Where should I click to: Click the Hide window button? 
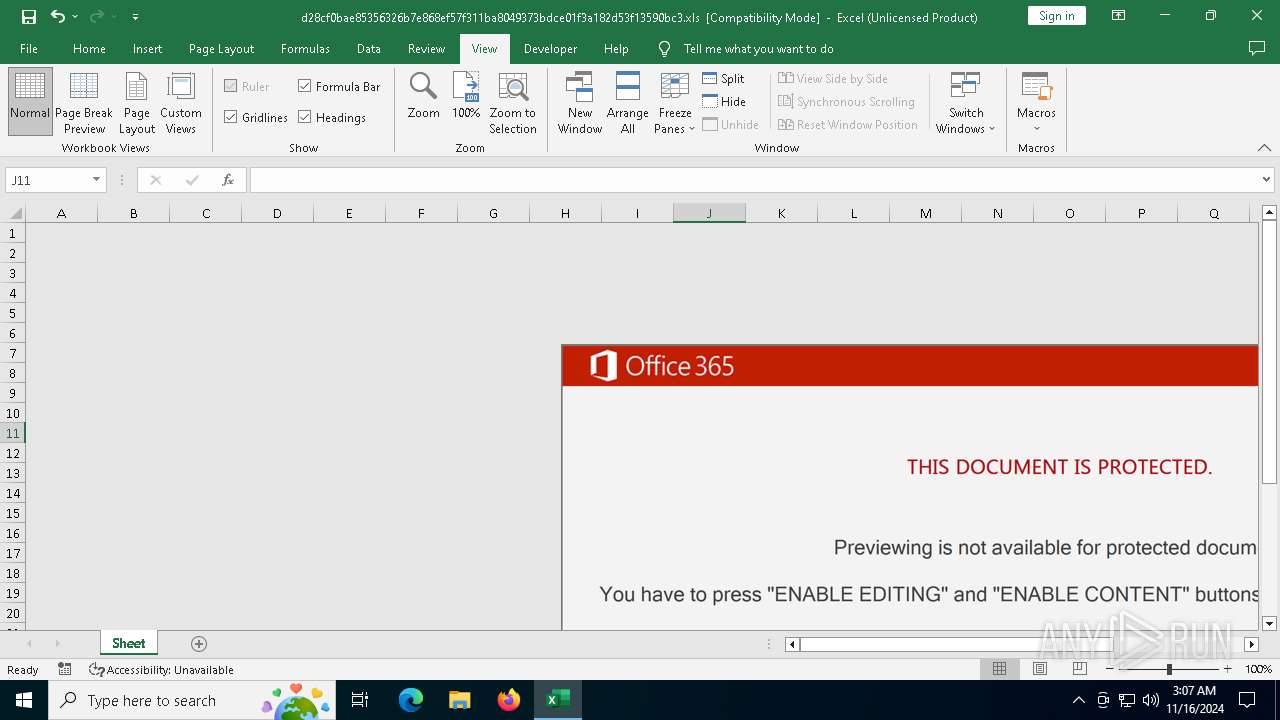pyautogui.click(x=724, y=101)
